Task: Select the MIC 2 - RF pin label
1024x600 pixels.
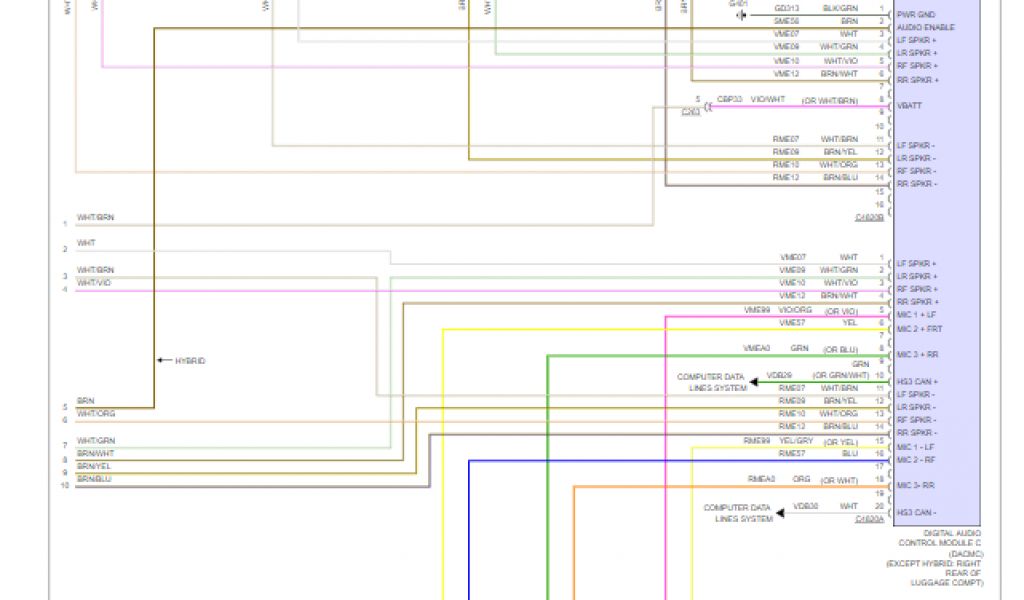Action: tap(916, 460)
